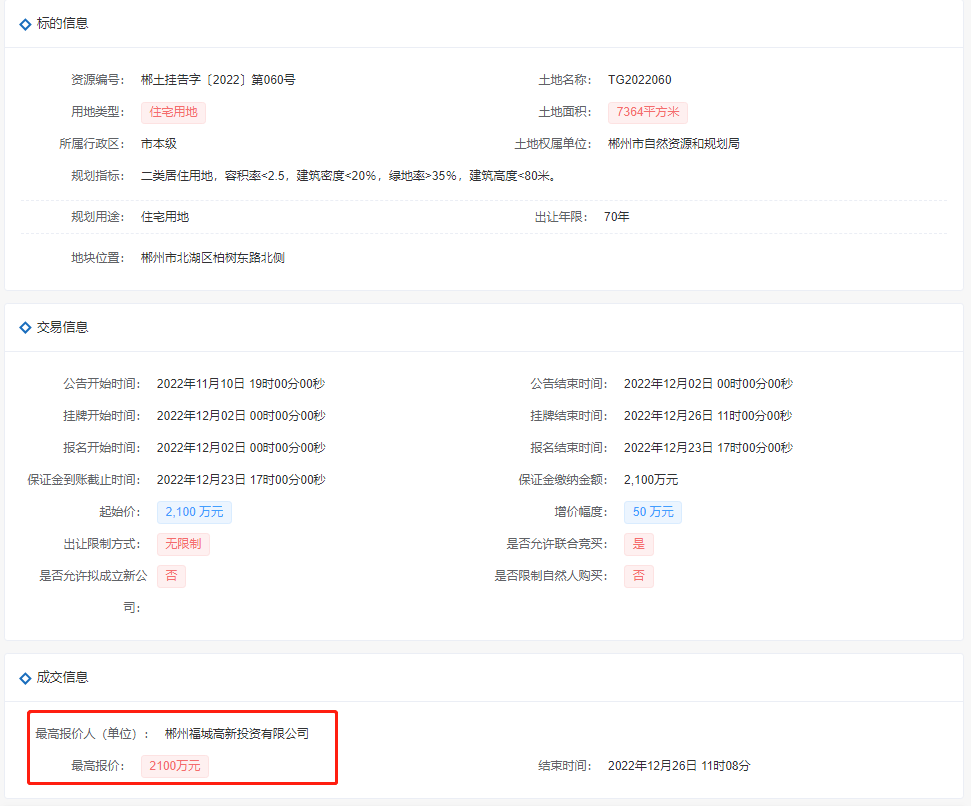Click listing end time 2022年12月26日 11时00分00秒

point(708,417)
